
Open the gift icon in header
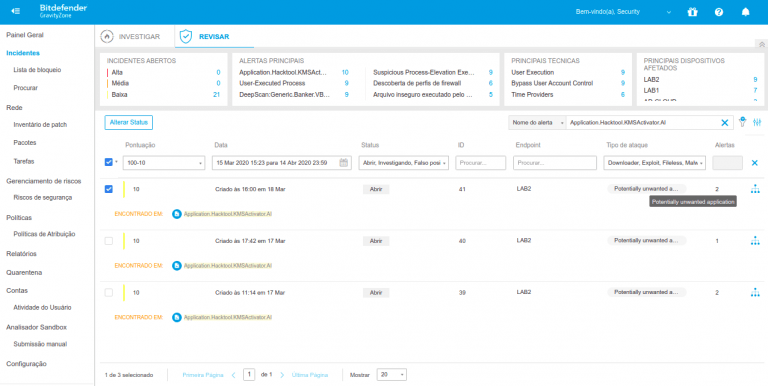(692, 12)
